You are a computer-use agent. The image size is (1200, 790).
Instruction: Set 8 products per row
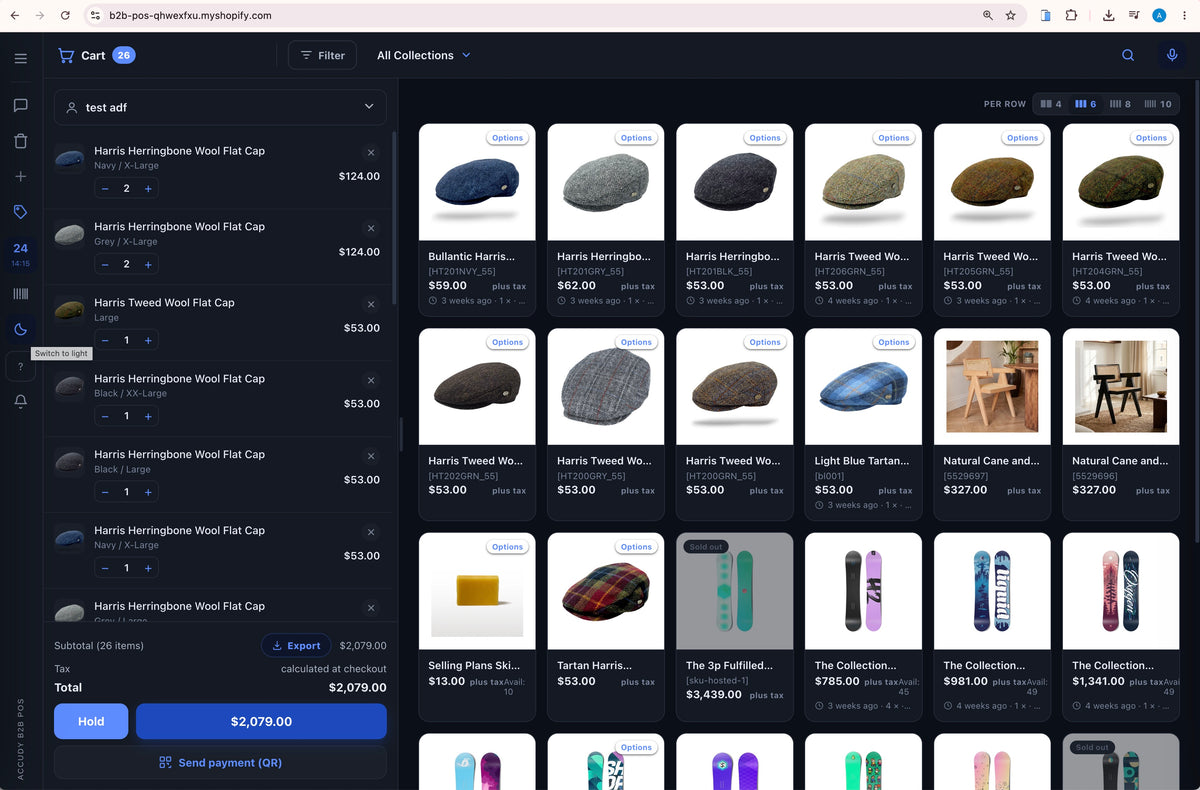[x=1120, y=104]
